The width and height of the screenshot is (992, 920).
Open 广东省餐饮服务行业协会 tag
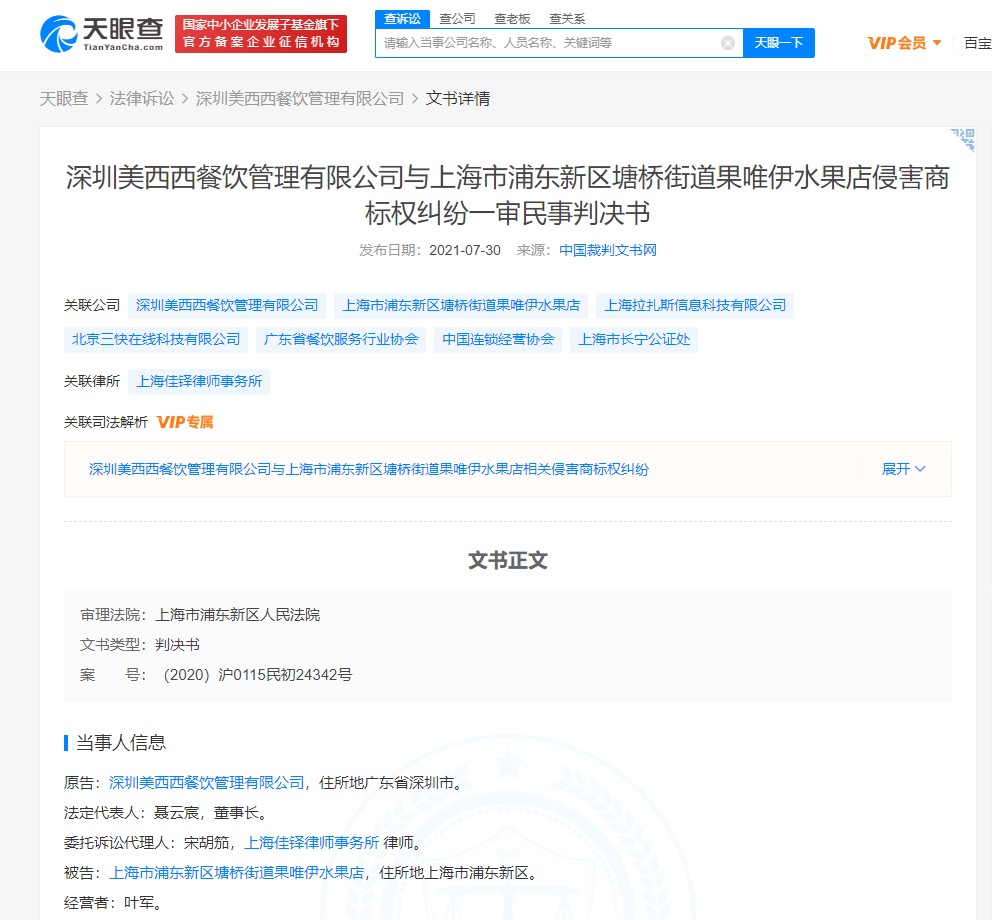tap(341, 340)
